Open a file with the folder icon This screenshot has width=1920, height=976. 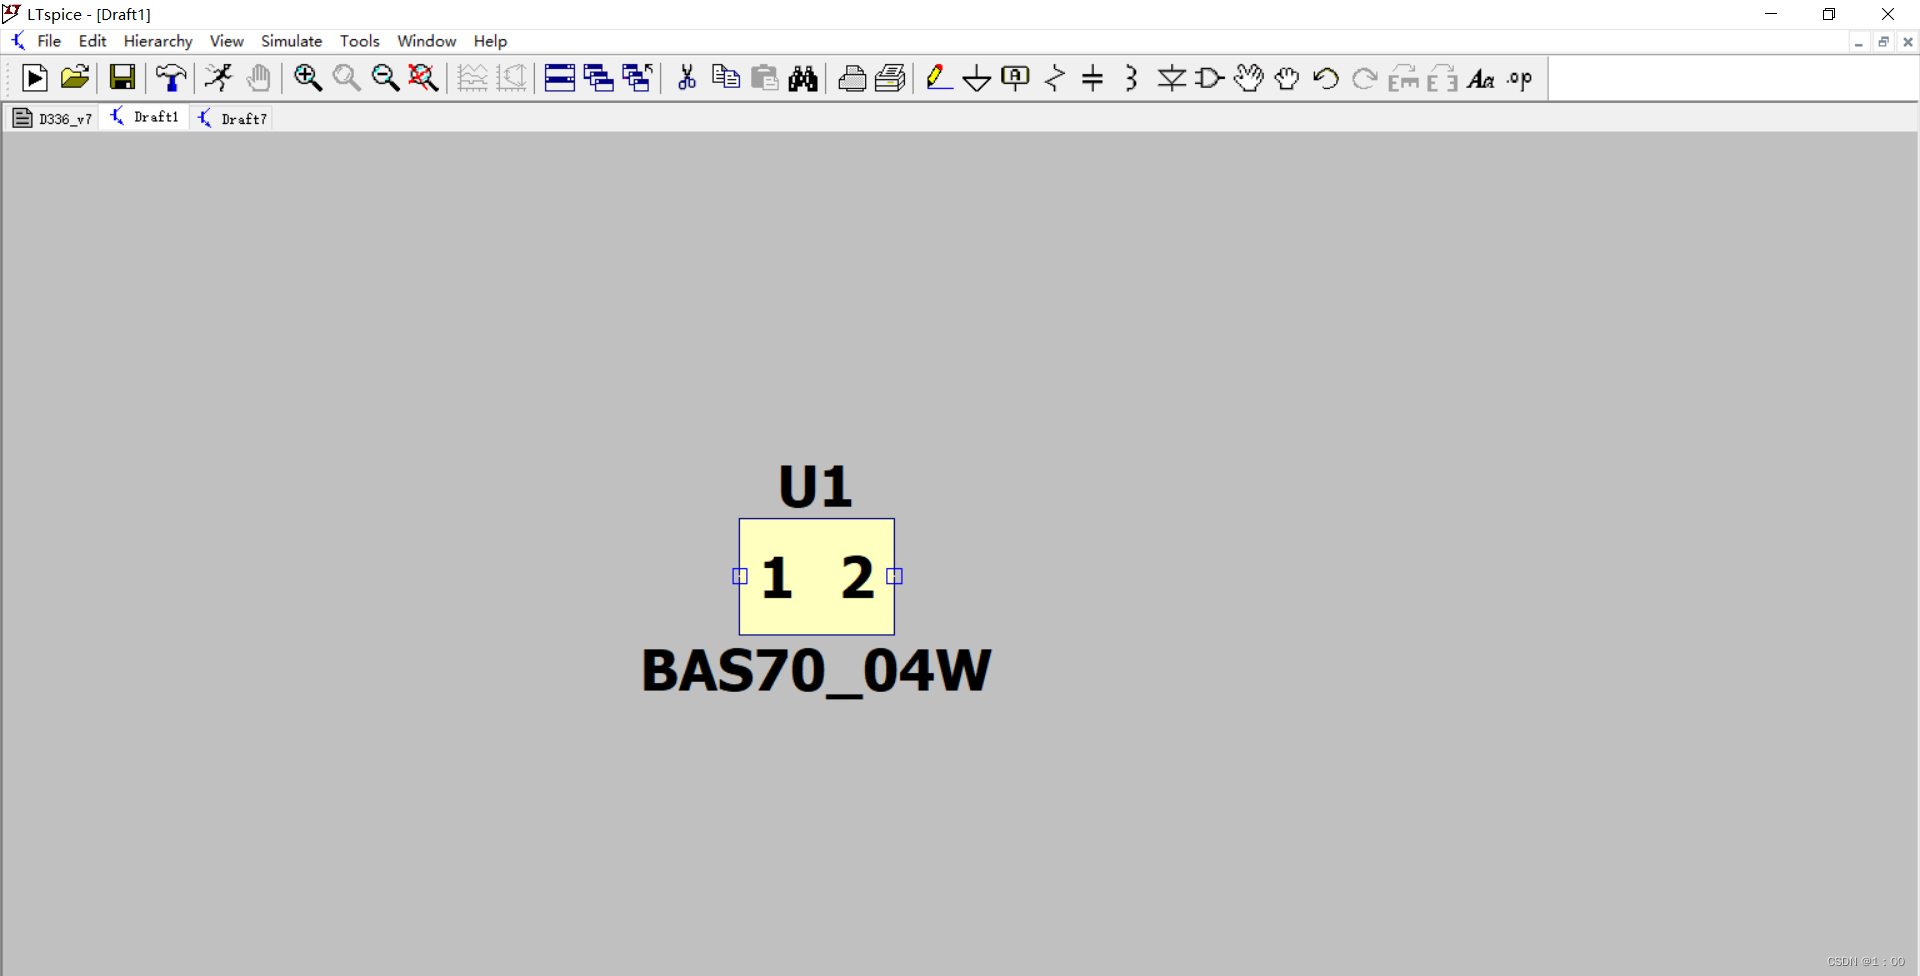pyautogui.click(x=75, y=78)
